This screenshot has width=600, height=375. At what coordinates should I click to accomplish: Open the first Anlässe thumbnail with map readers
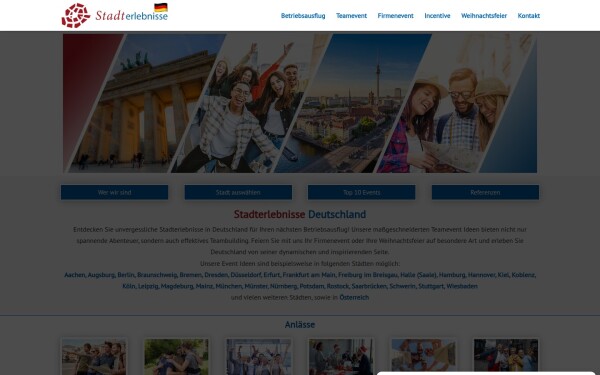click(94, 357)
